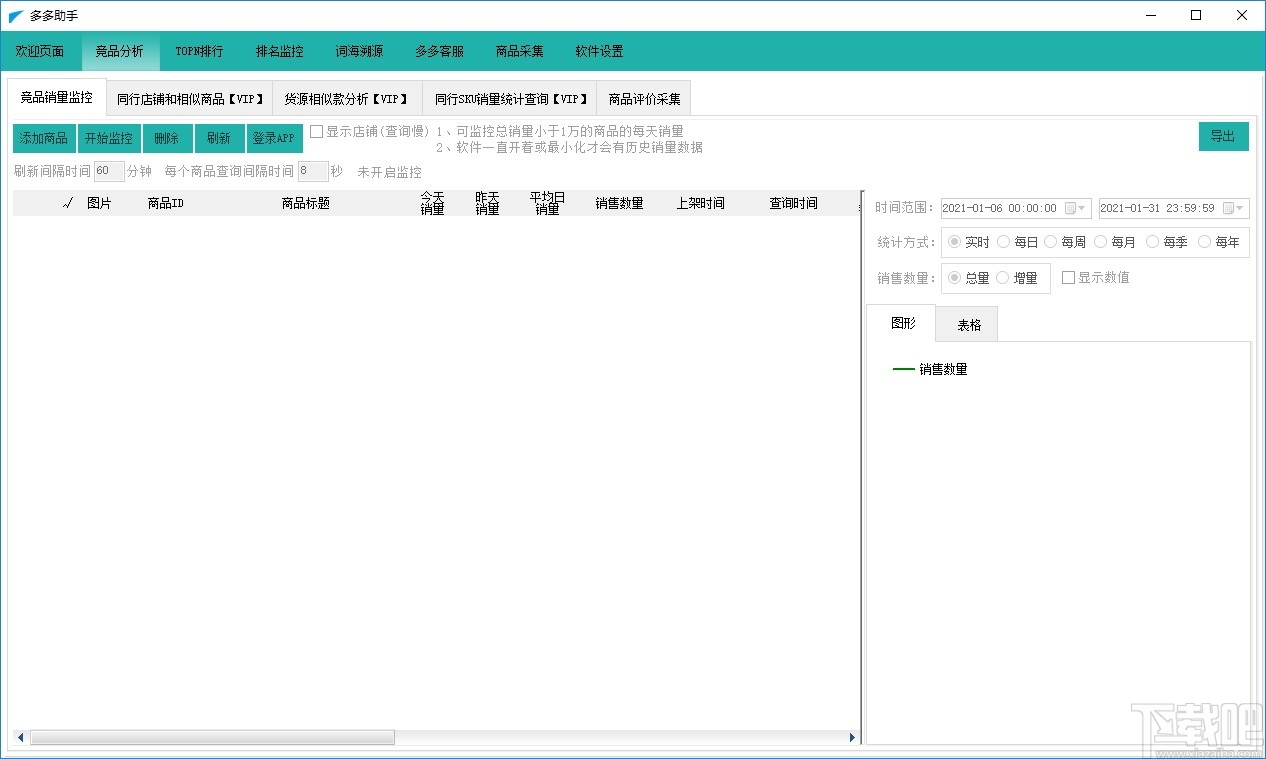Open 商品采集 main menu

point(520,51)
